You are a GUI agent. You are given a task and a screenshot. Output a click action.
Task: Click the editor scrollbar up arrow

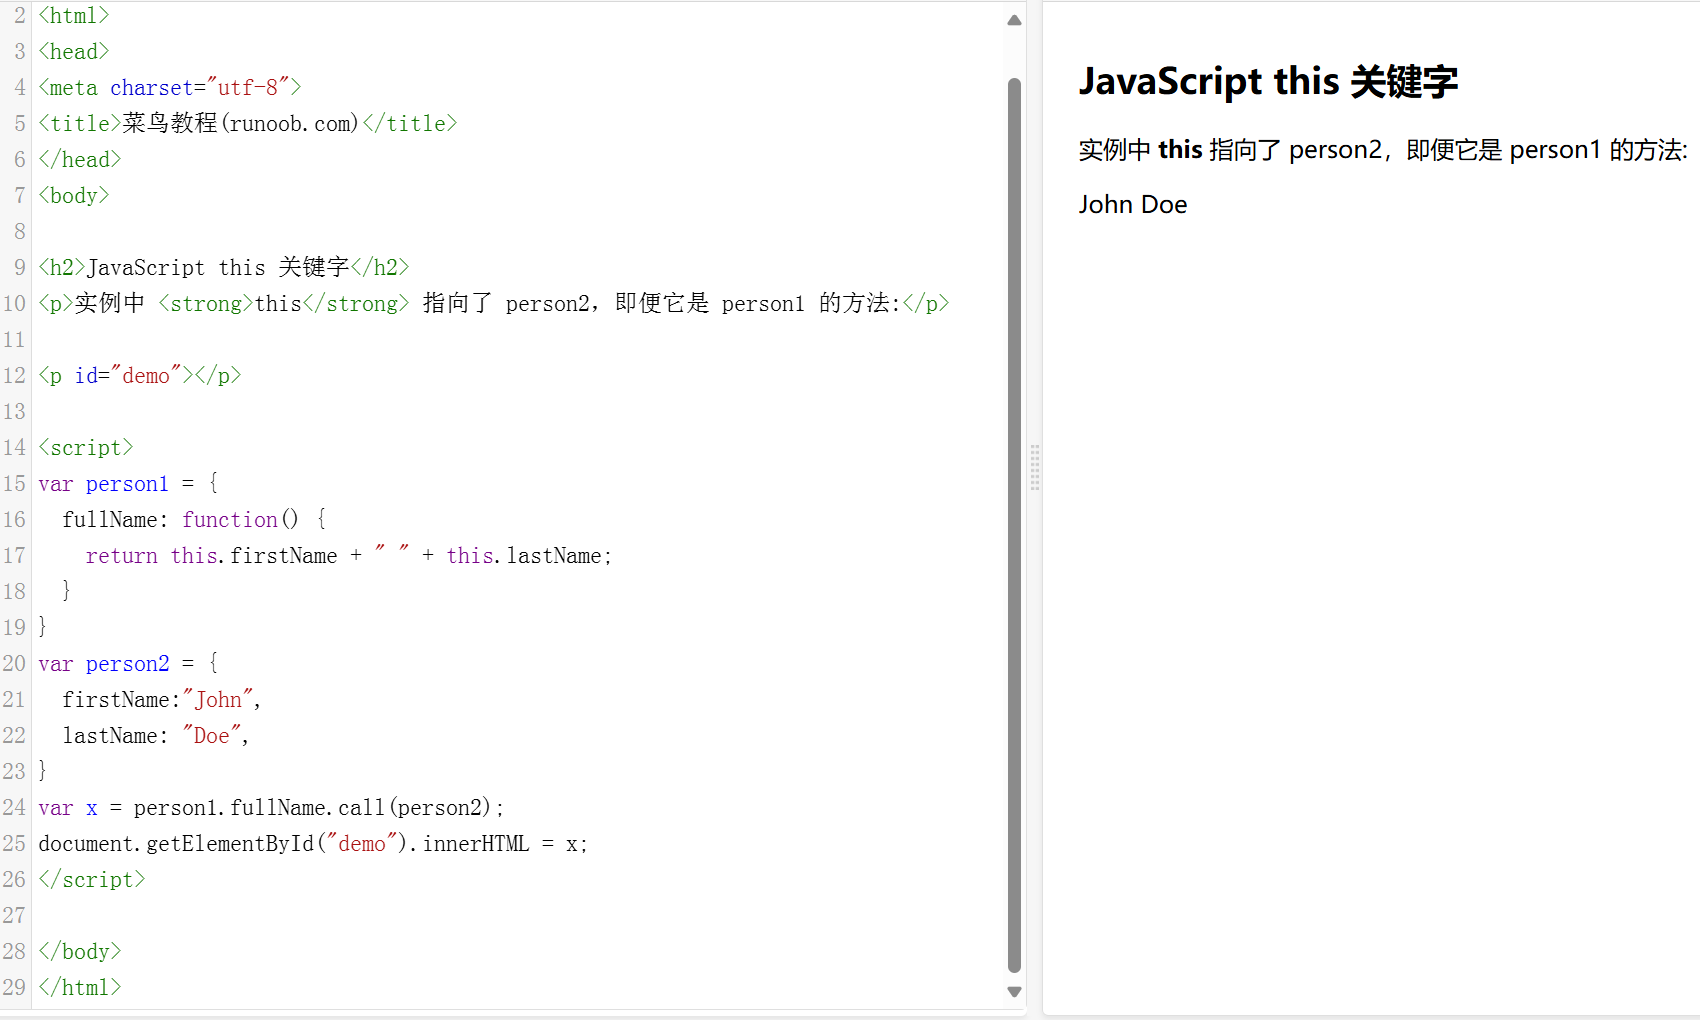pos(1014,20)
